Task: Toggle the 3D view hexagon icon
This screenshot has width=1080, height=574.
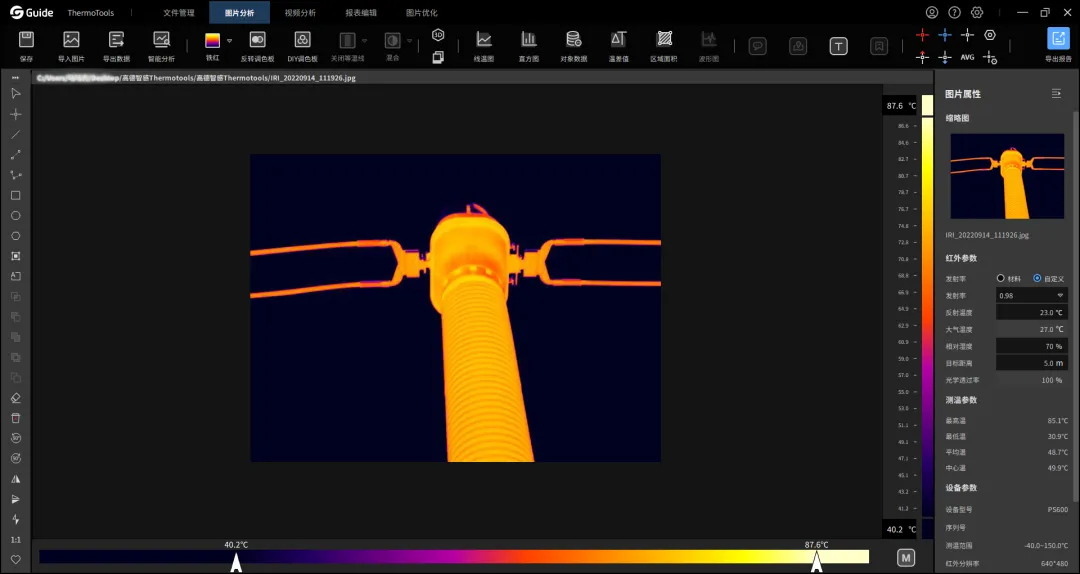Action: point(438,34)
